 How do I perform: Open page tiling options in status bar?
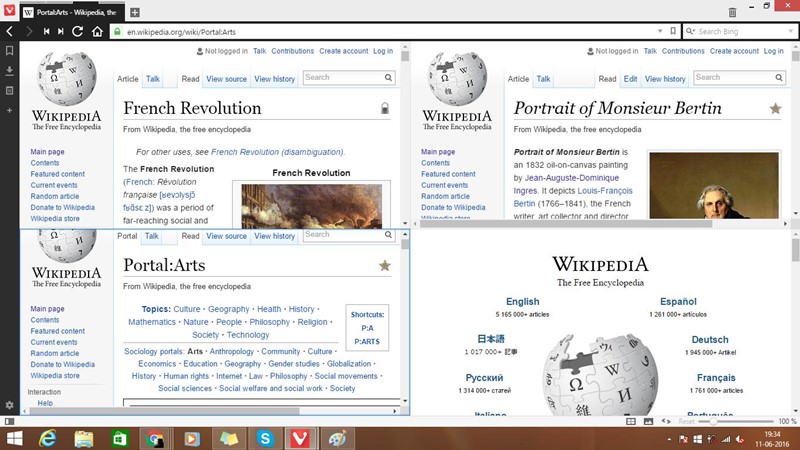631,421
